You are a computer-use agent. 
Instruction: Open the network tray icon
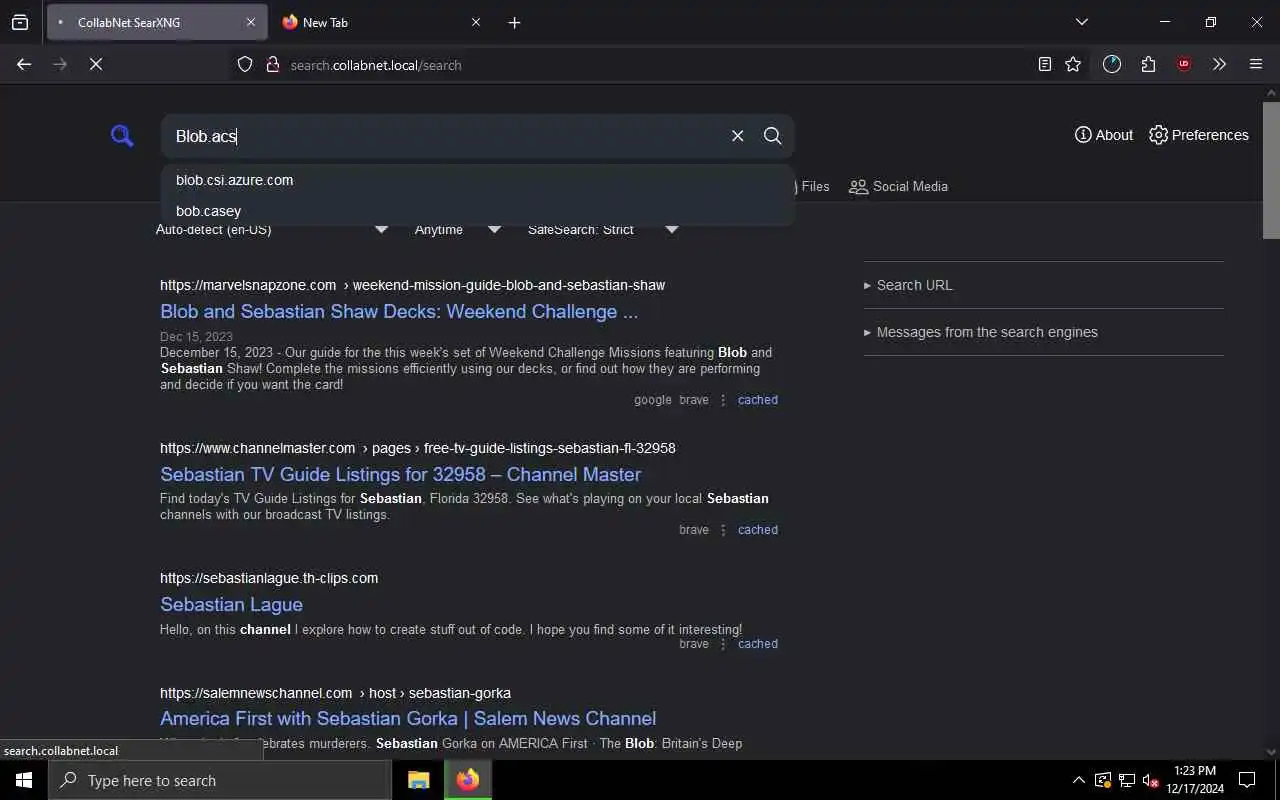pyautogui.click(x=1126, y=780)
